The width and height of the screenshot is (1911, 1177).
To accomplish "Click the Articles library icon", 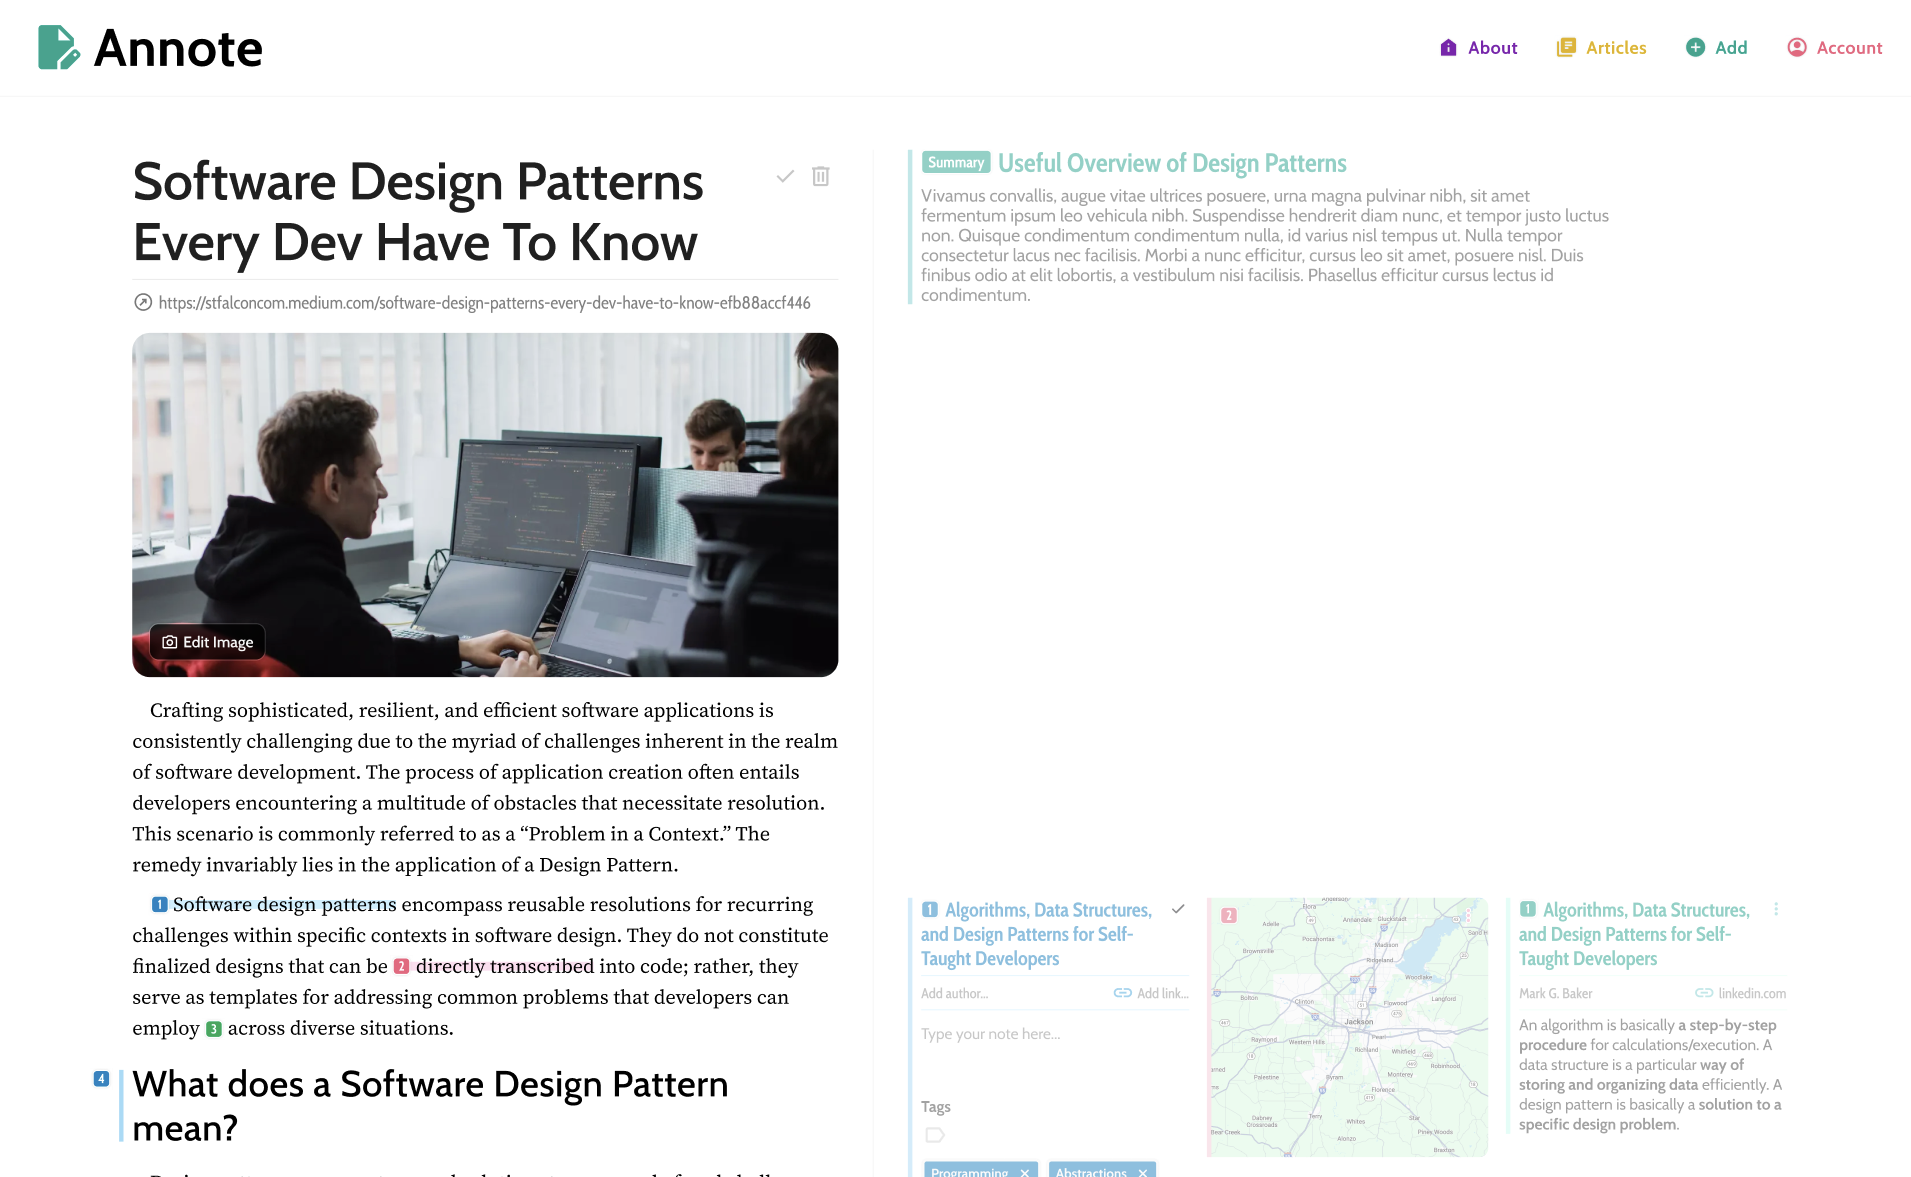I will (1566, 48).
